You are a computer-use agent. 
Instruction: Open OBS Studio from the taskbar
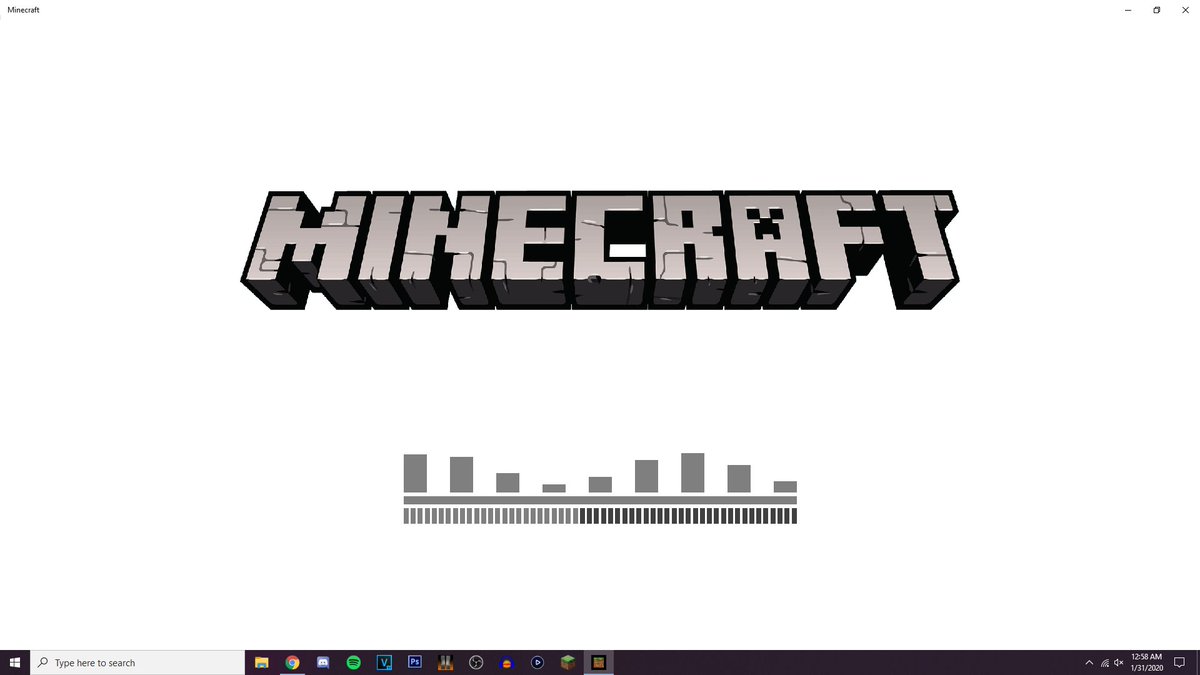pyautogui.click(x=477, y=662)
